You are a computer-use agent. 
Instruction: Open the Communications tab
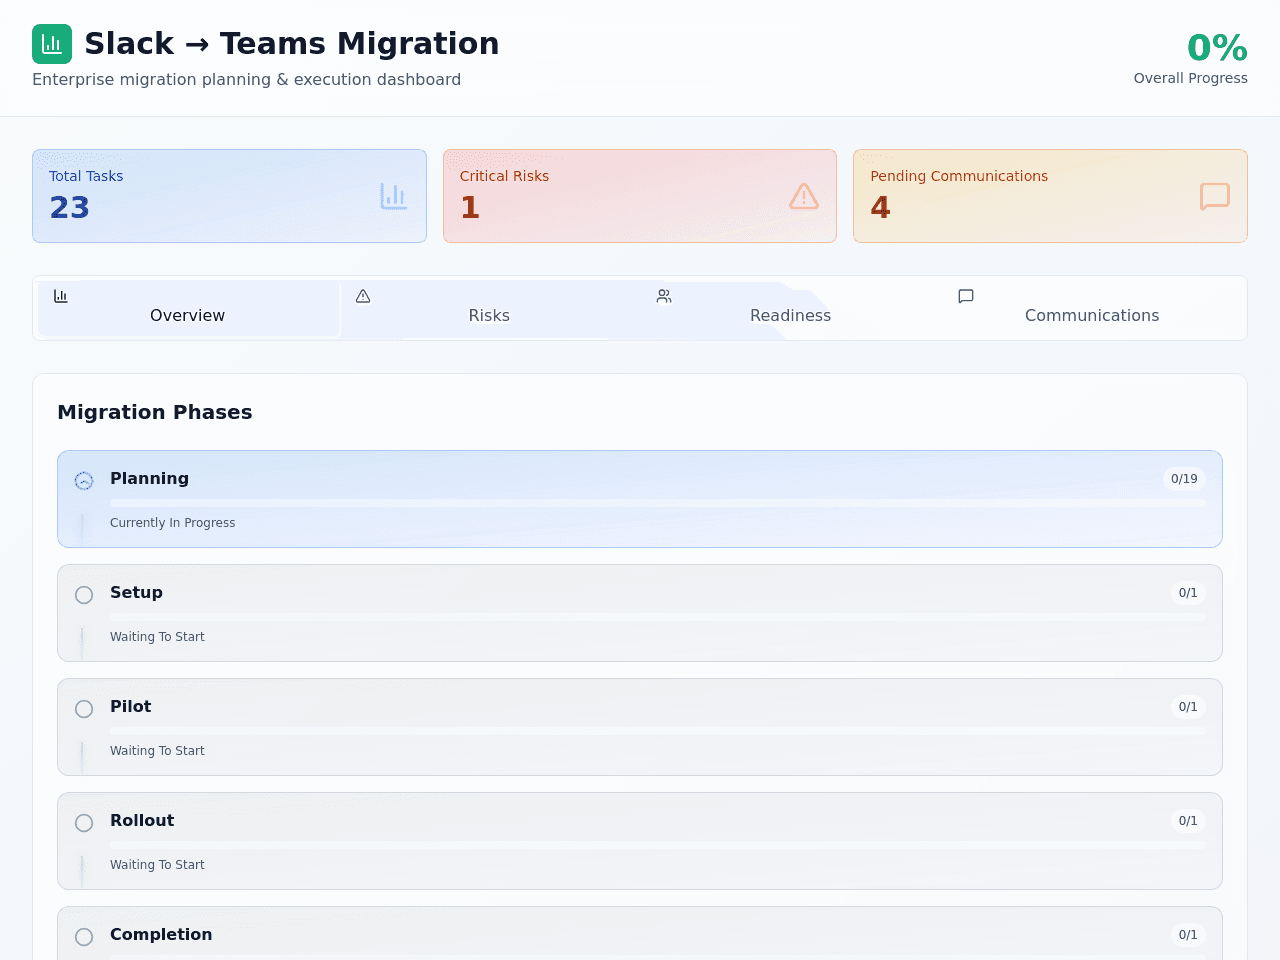[x=1092, y=308]
